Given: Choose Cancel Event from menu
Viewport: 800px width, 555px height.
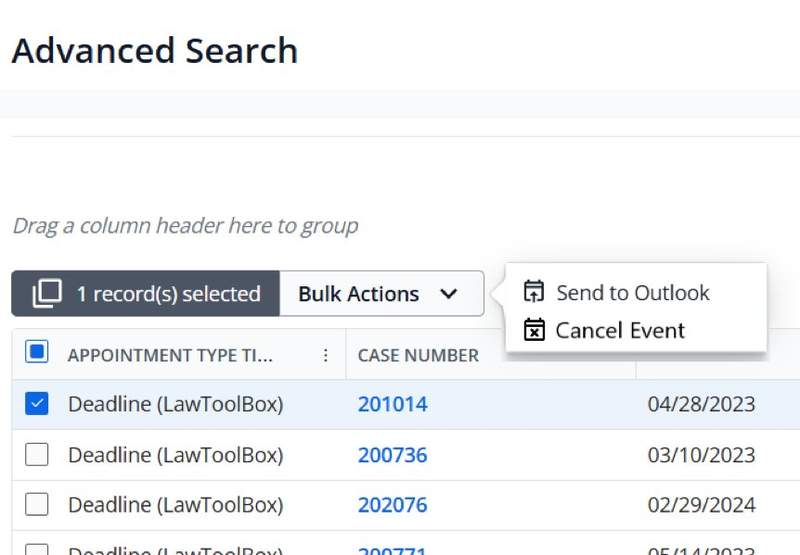Looking at the screenshot, I should click(620, 330).
